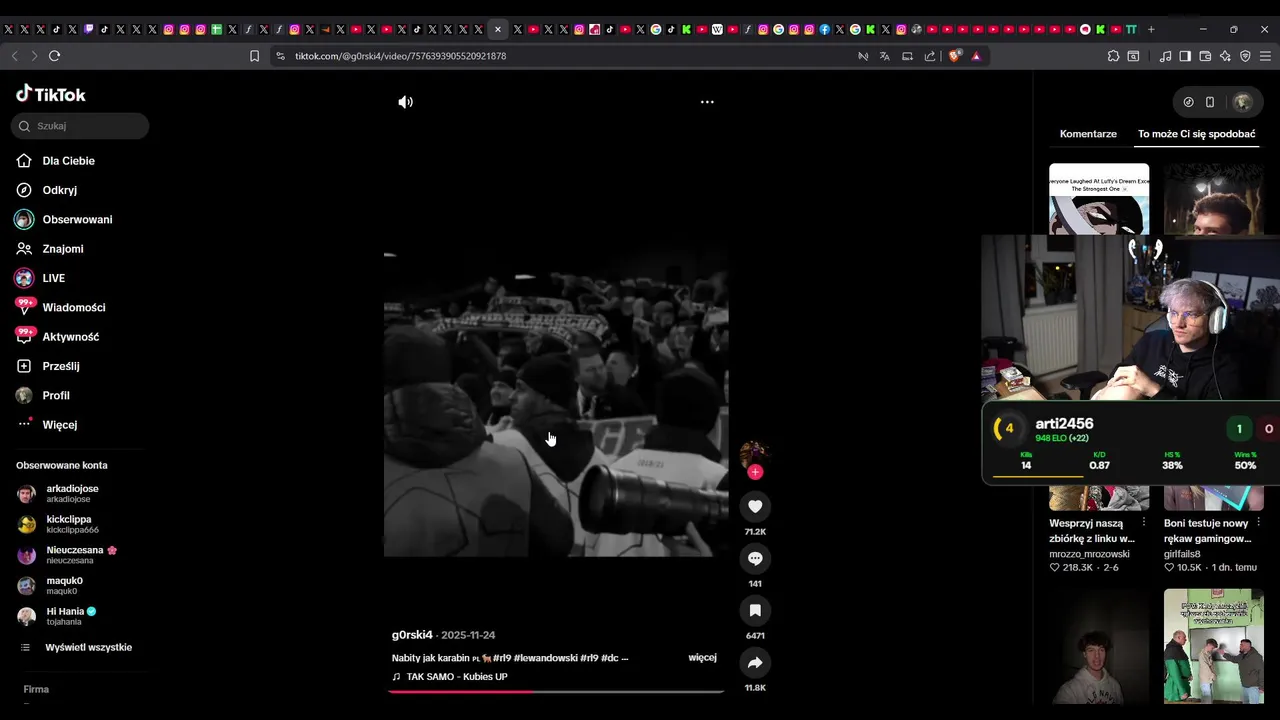Open the three-dot video options menu
Viewport: 1280px width, 720px height.
coord(707,102)
